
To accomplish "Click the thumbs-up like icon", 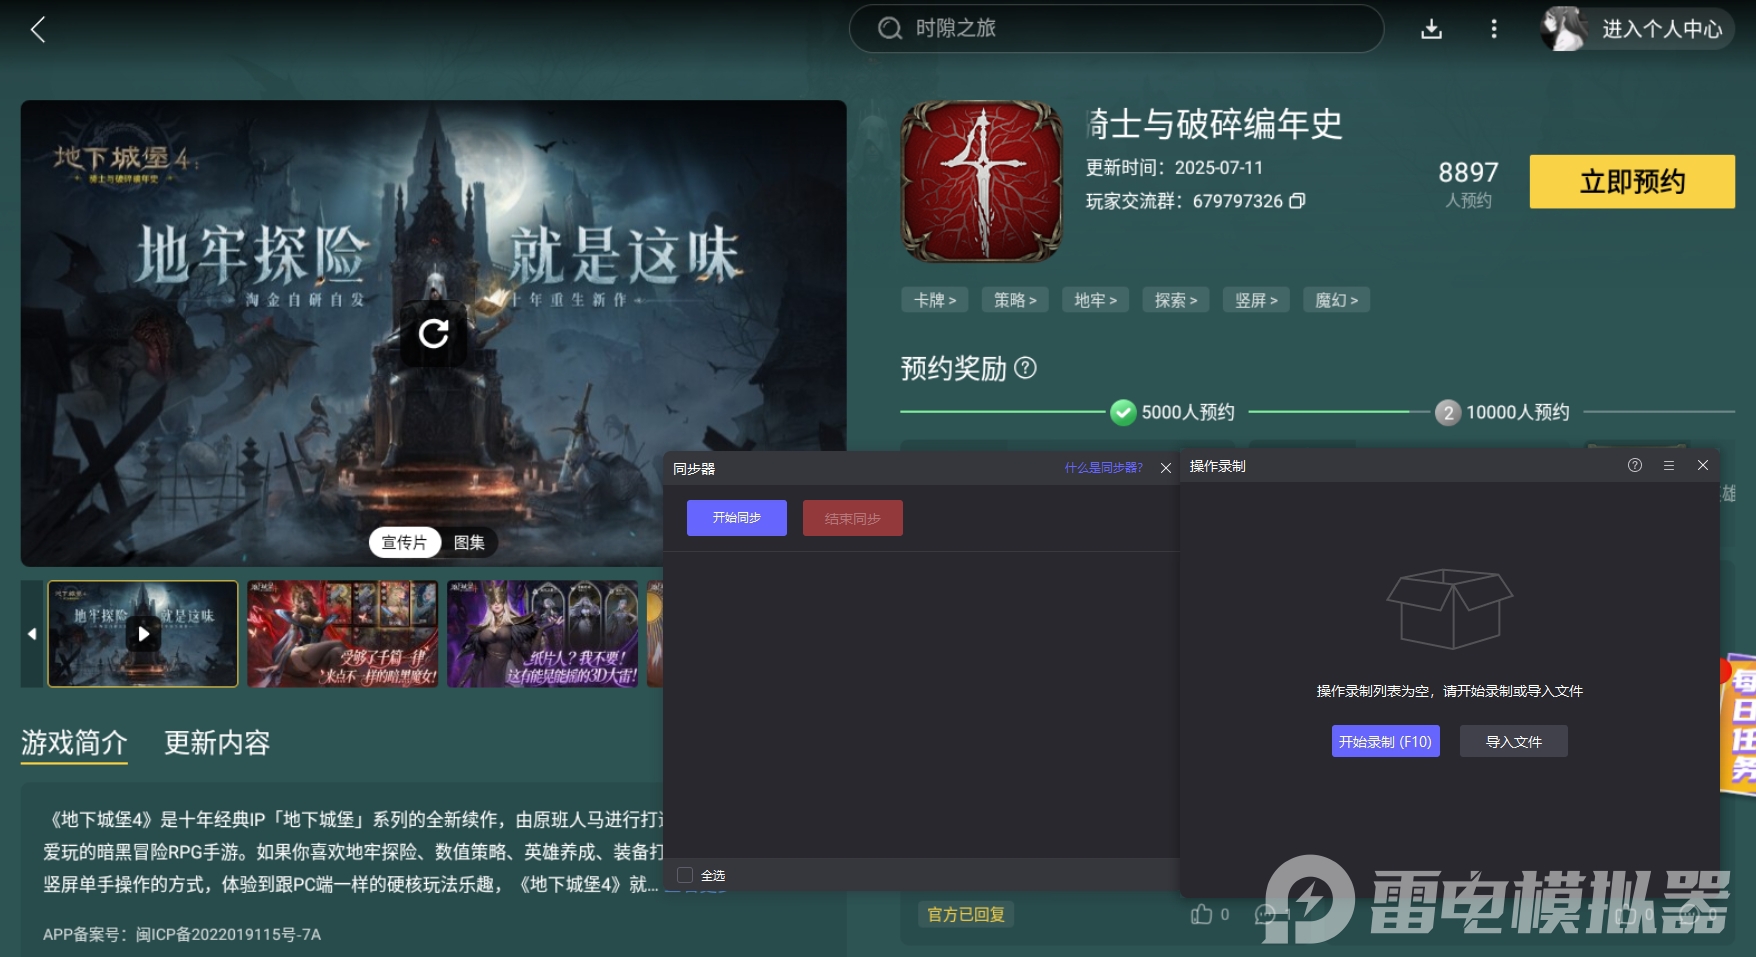I will (1202, 914).
